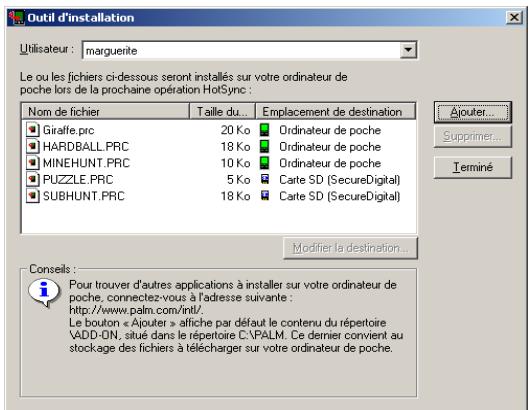Click Carte SD destination for SUBHUNT.PRC
528x410 pixels.
click(x=340, y=196)
